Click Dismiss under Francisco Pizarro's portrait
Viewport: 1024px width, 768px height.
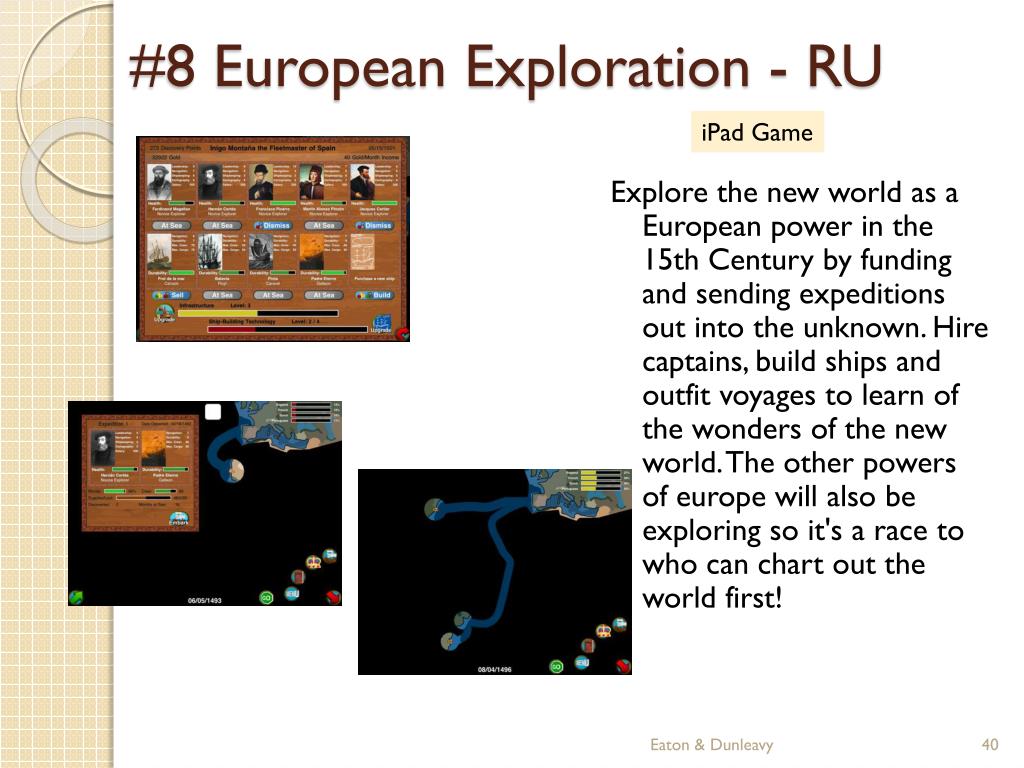pyautogui.click(x=272, y=225)
